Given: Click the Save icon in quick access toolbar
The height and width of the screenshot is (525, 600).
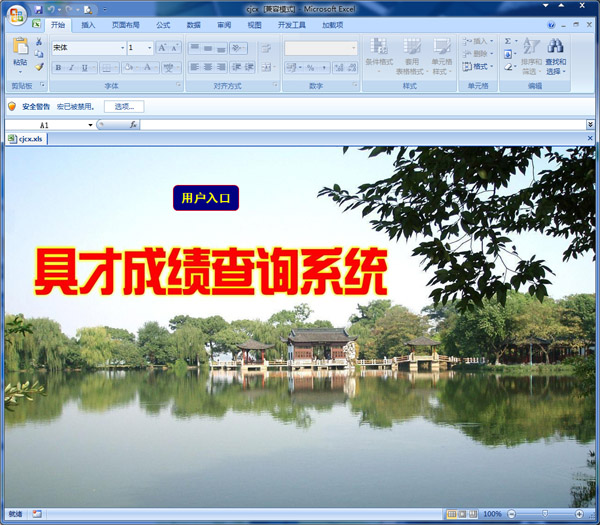Looking at the screenshot, I should click(38, 10).
